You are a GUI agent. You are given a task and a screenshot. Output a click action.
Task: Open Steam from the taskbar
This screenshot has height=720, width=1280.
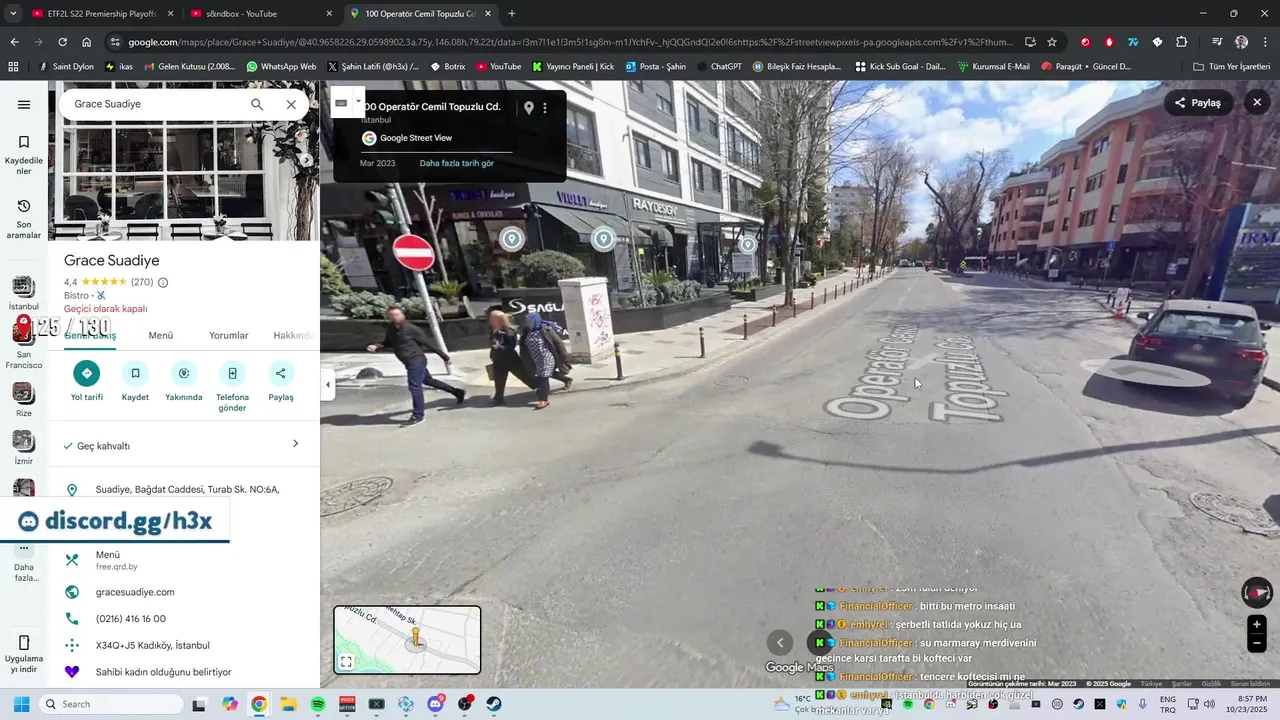coord(494,704)
